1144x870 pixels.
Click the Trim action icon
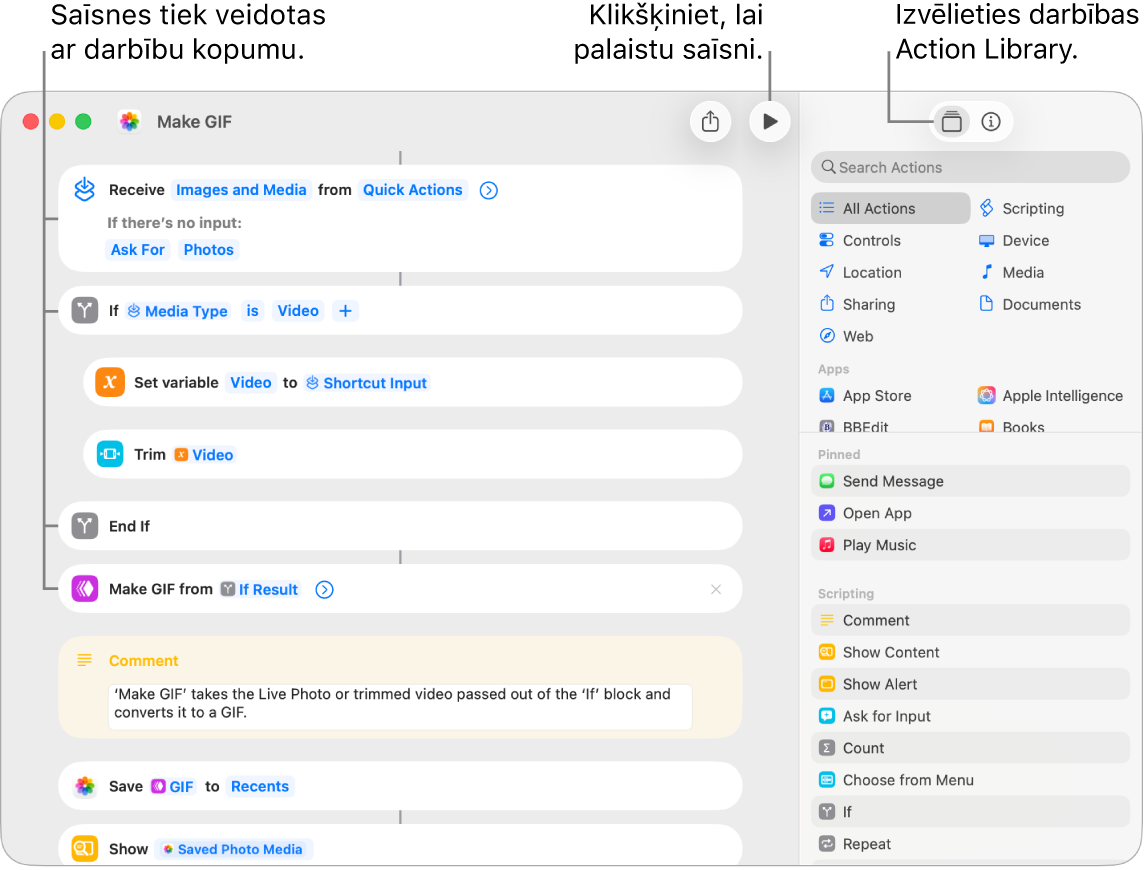click(110, 454)
